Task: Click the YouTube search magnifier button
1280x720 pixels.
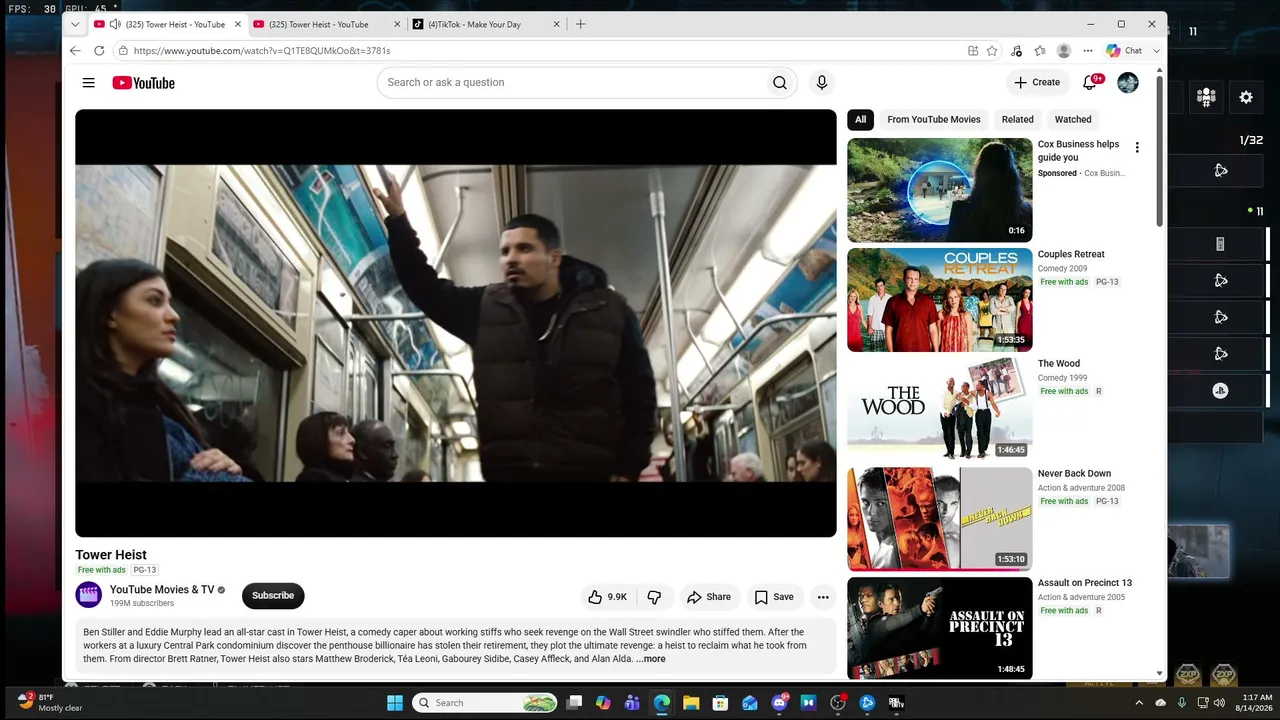Action: tap(780, 83)
